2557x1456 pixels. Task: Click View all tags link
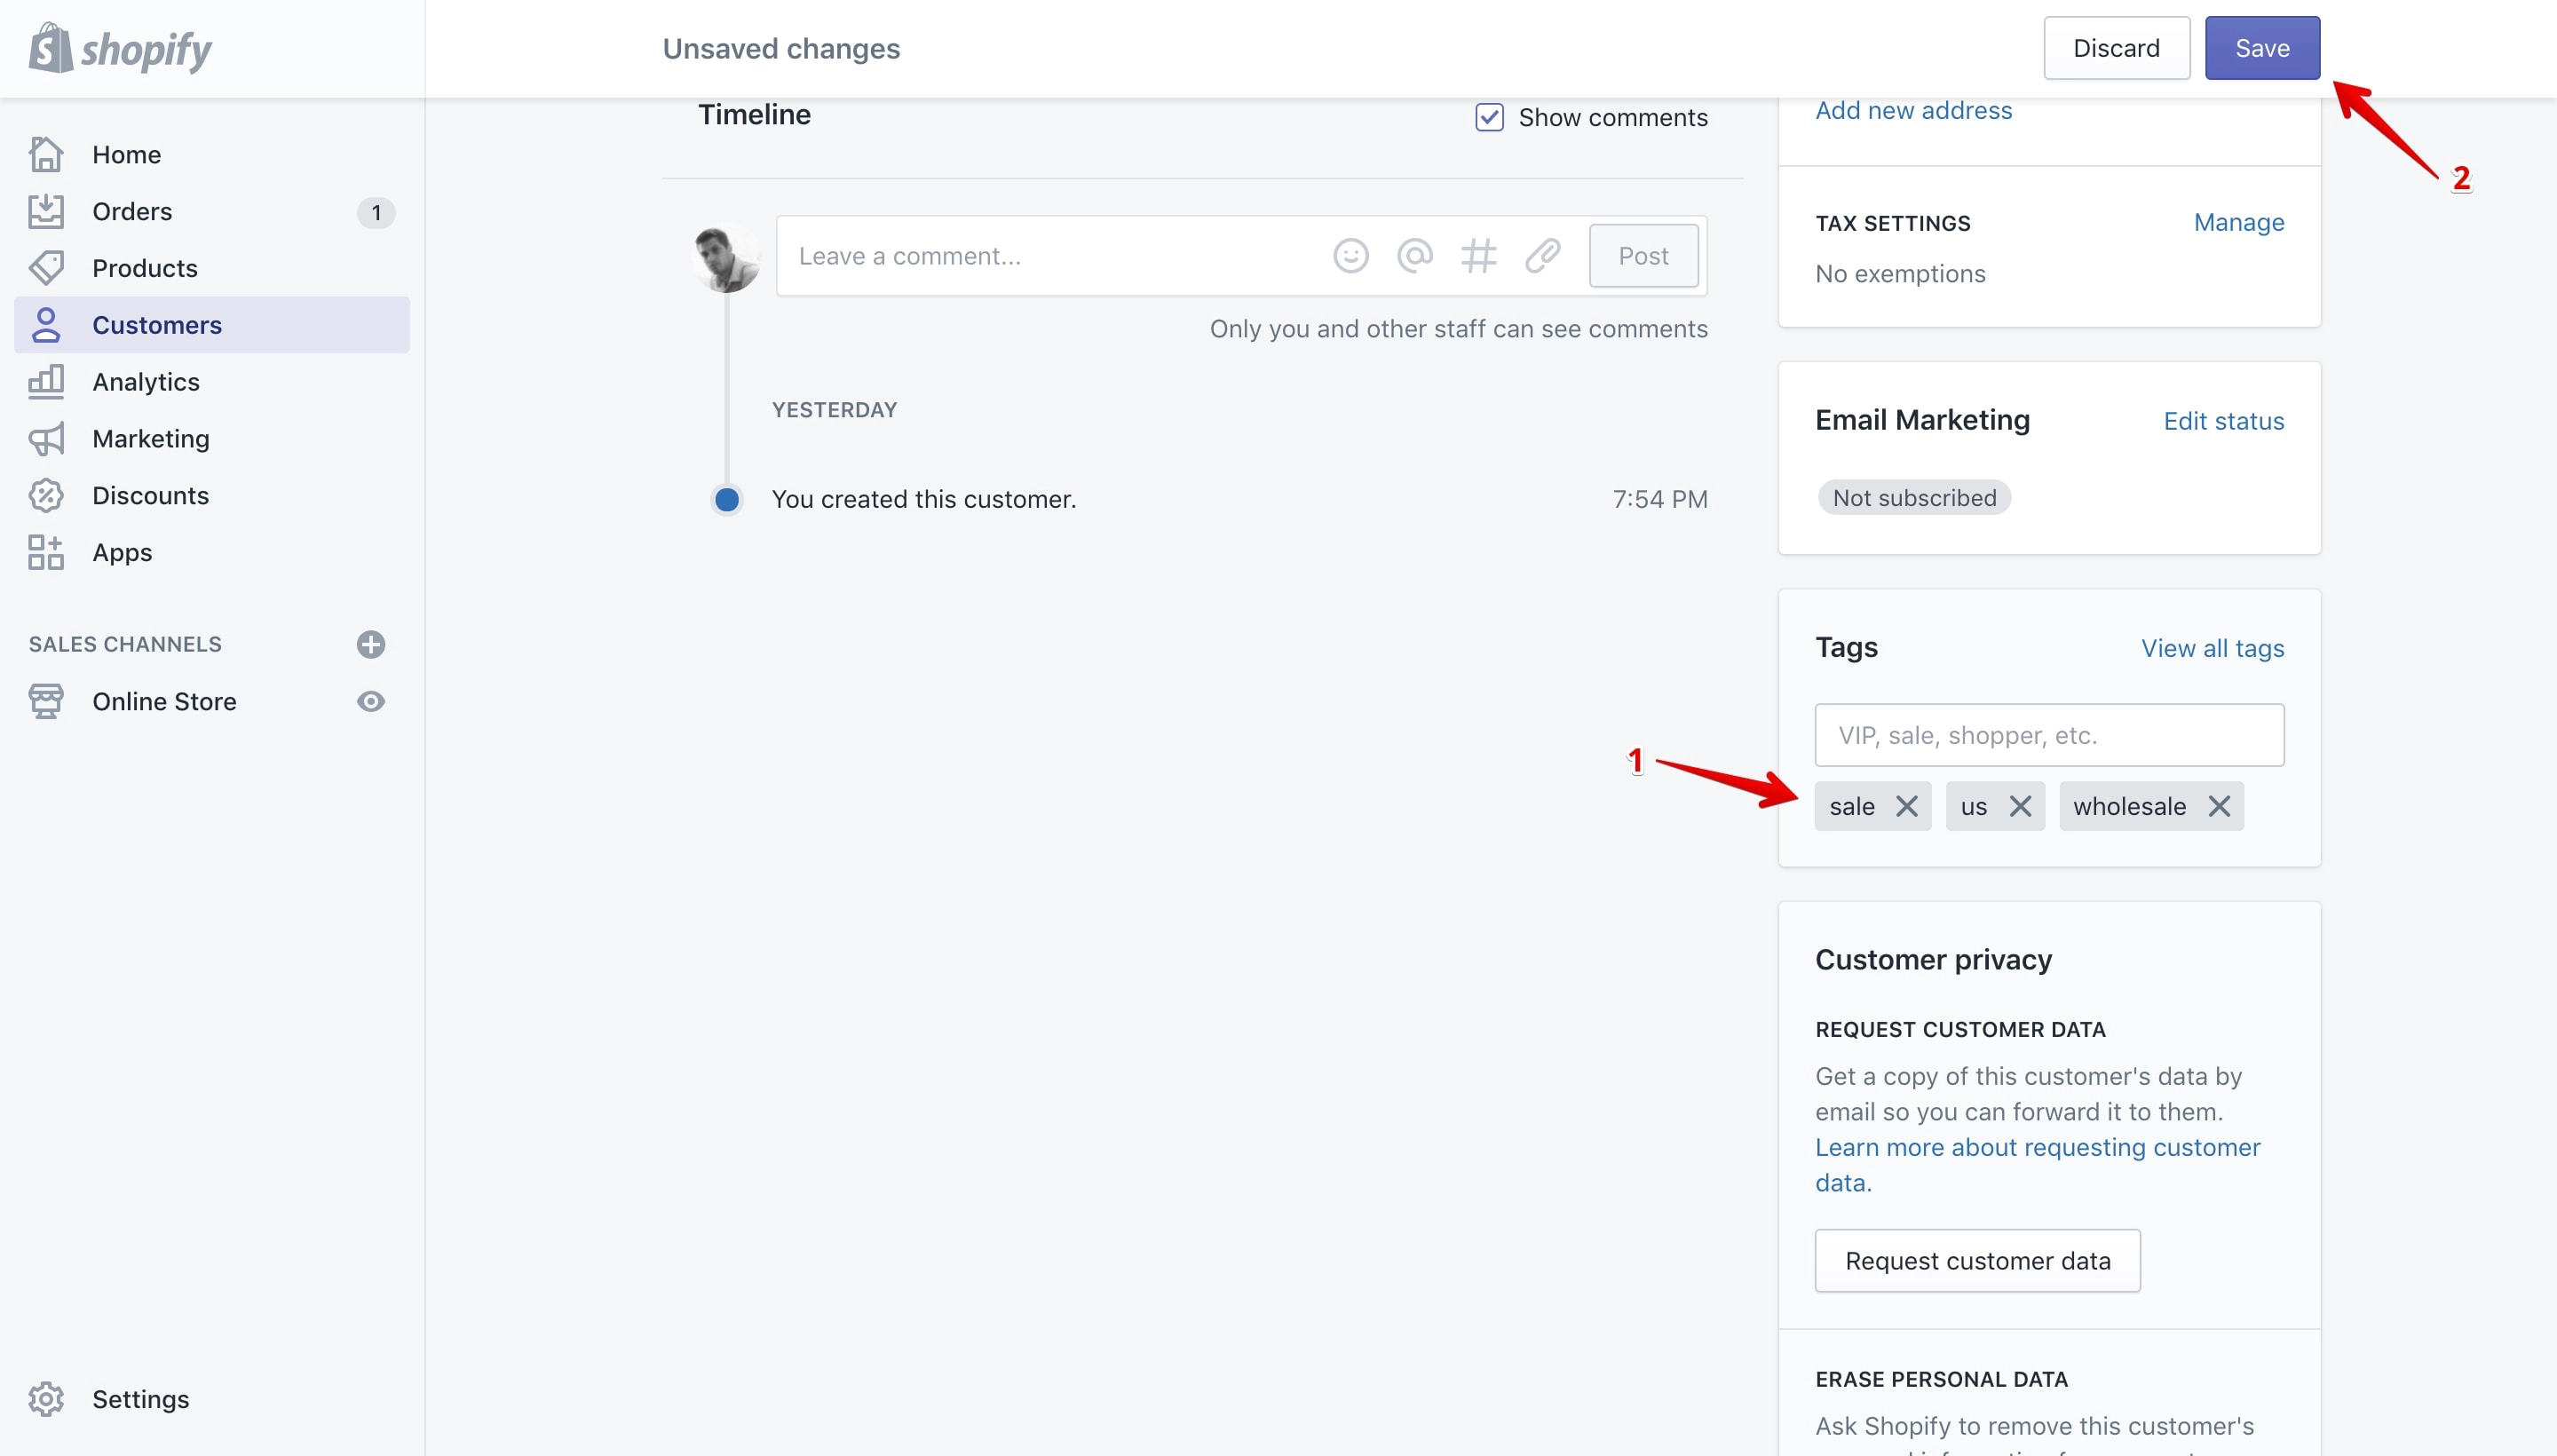tap(2212, 648)
